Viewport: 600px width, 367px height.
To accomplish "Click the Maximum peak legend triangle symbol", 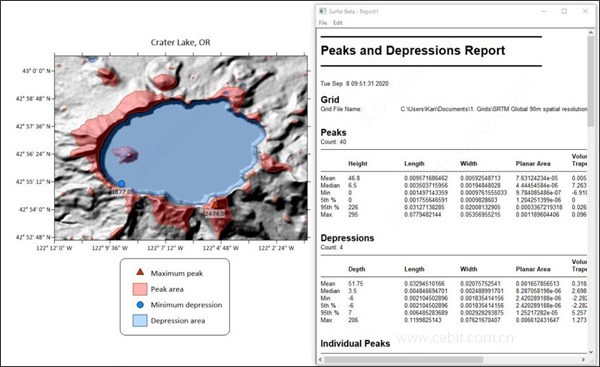I will 140,272.
